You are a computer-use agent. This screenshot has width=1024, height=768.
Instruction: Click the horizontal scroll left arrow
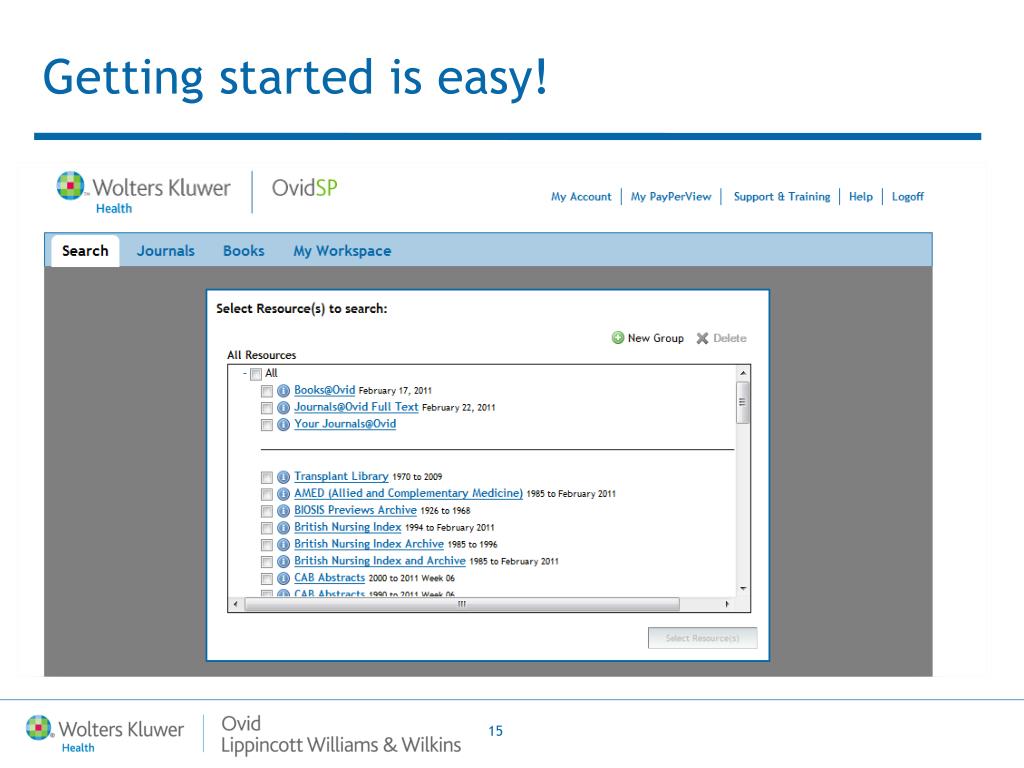coord(236,605)
